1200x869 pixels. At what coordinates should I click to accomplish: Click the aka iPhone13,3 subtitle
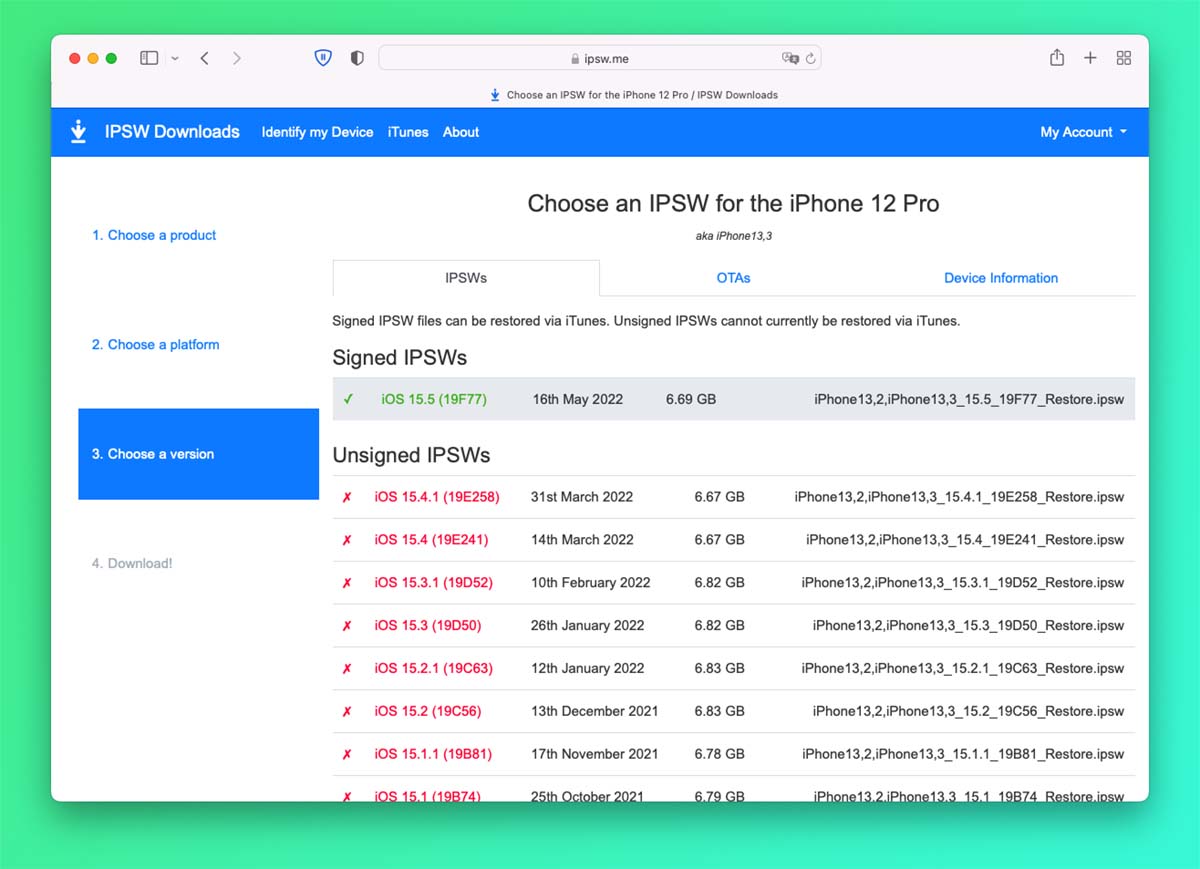(733, 236)
